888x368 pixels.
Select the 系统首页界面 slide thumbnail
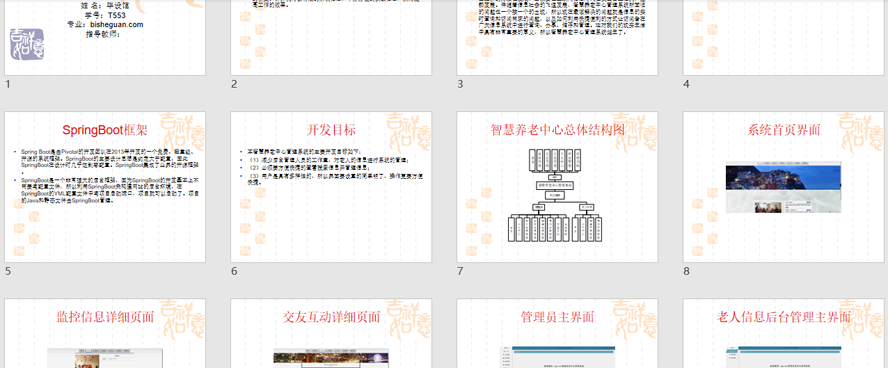pyautogui.click(x=784, y=187)
